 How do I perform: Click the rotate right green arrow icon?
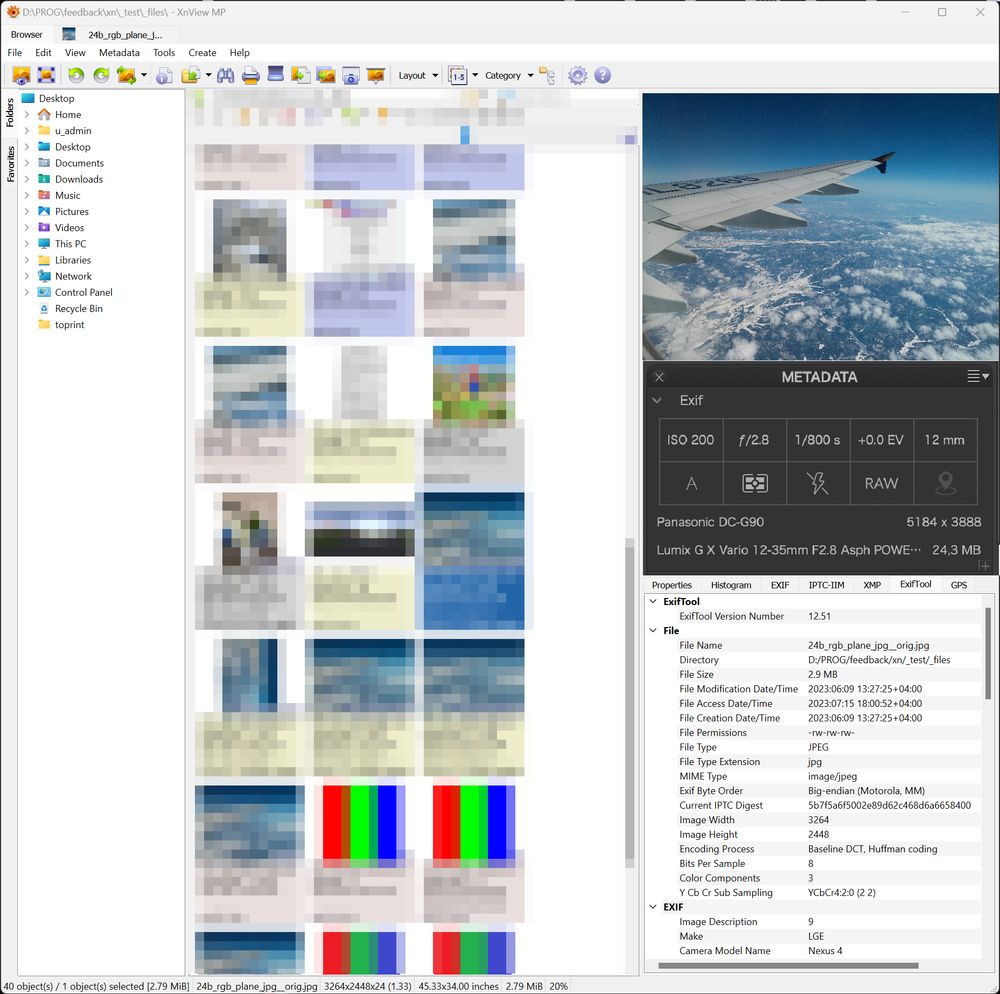point(101,75)
